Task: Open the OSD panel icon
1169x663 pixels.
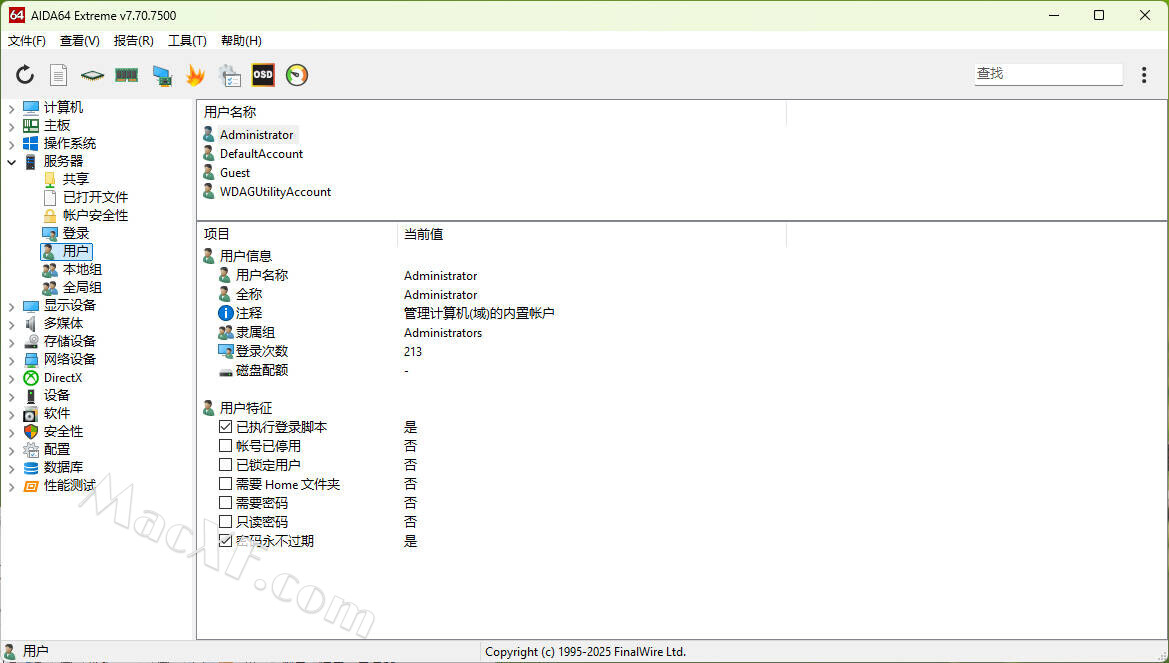Action: tap(262, 75)
